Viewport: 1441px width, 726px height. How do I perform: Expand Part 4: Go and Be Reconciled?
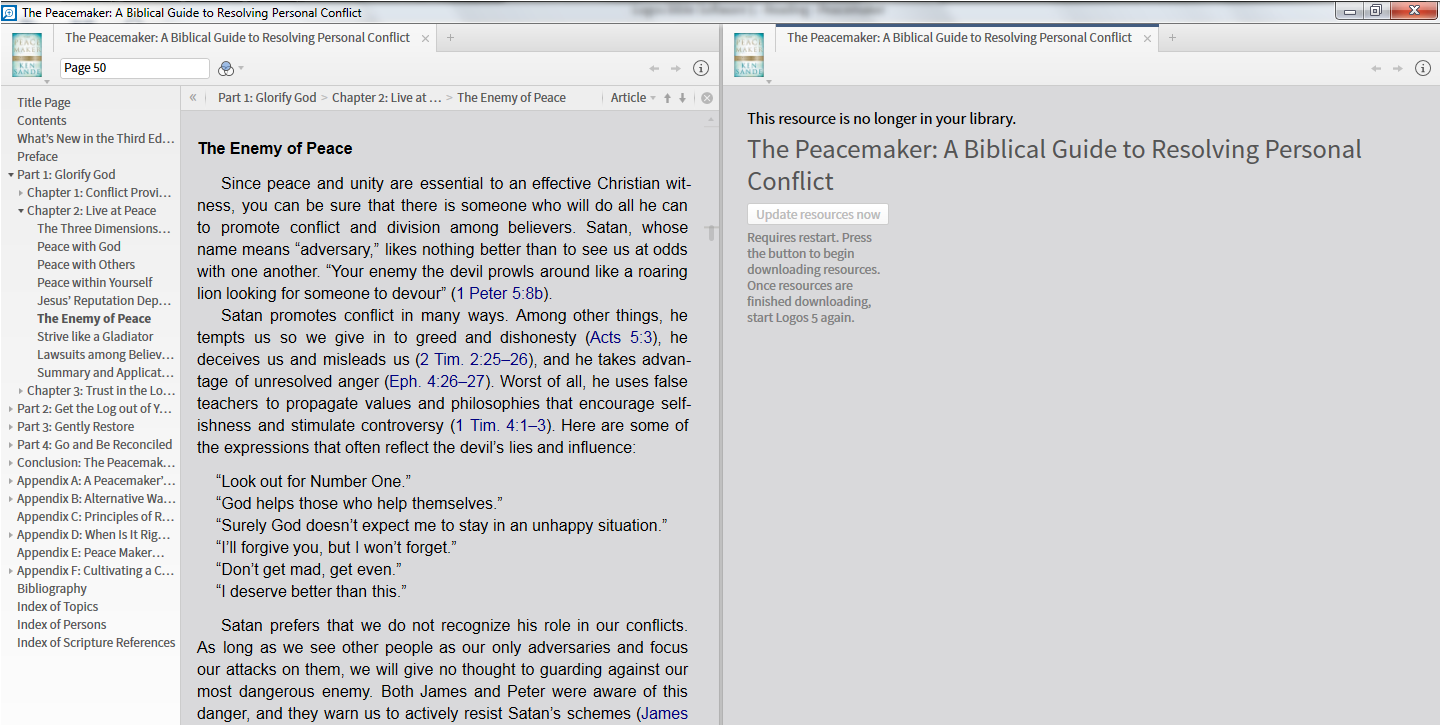point(11,445)
